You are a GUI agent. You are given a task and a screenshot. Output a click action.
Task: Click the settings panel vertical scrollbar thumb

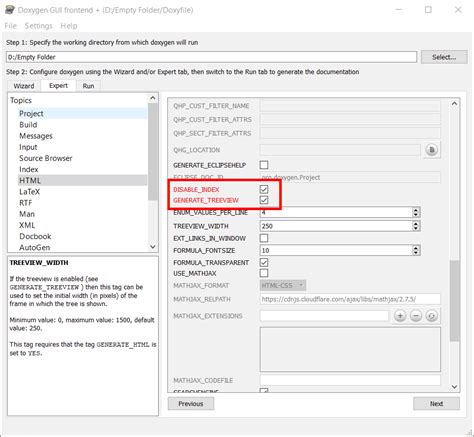(454, 301)
